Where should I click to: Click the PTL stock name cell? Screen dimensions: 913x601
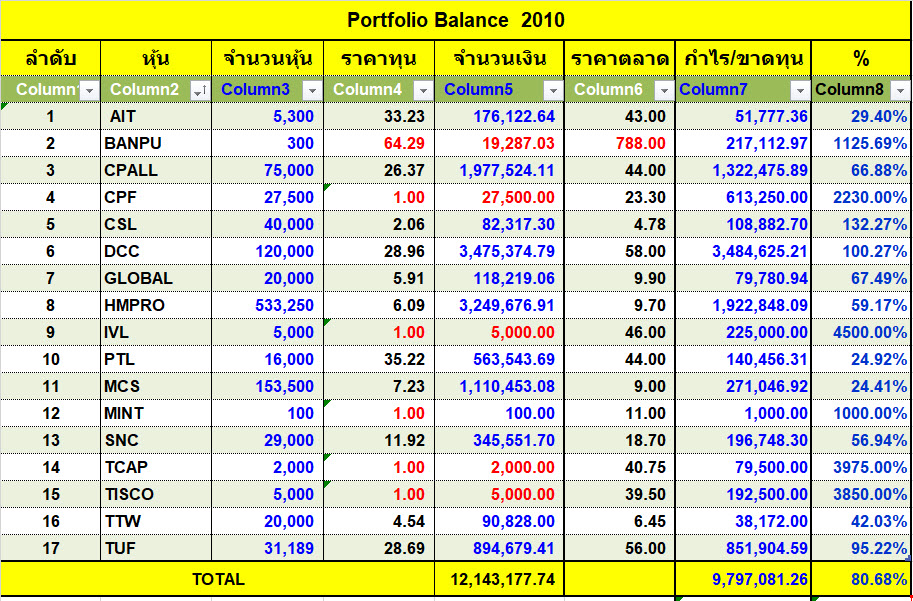click(156, 359)
